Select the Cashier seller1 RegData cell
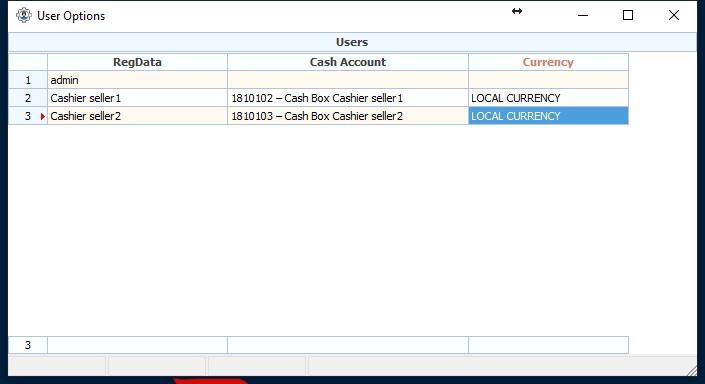Viewport: 705px width, 384px height. (x=137, y=98)
